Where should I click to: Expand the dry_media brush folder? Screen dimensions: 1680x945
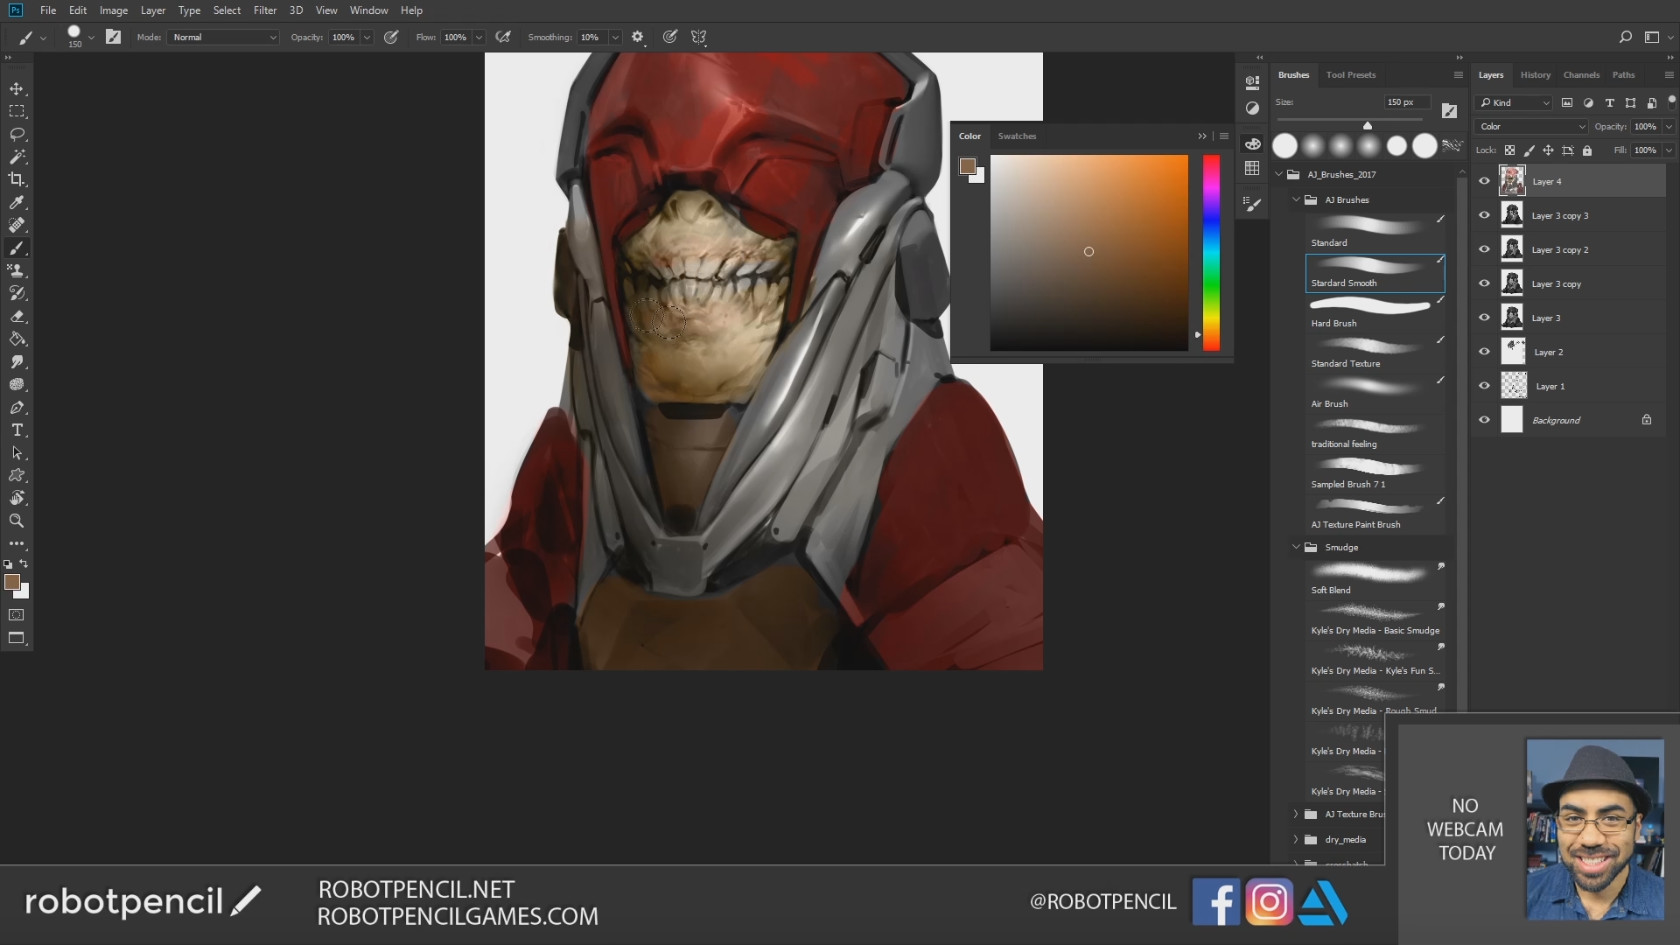pyautogui.click(x=1296, y=840)
